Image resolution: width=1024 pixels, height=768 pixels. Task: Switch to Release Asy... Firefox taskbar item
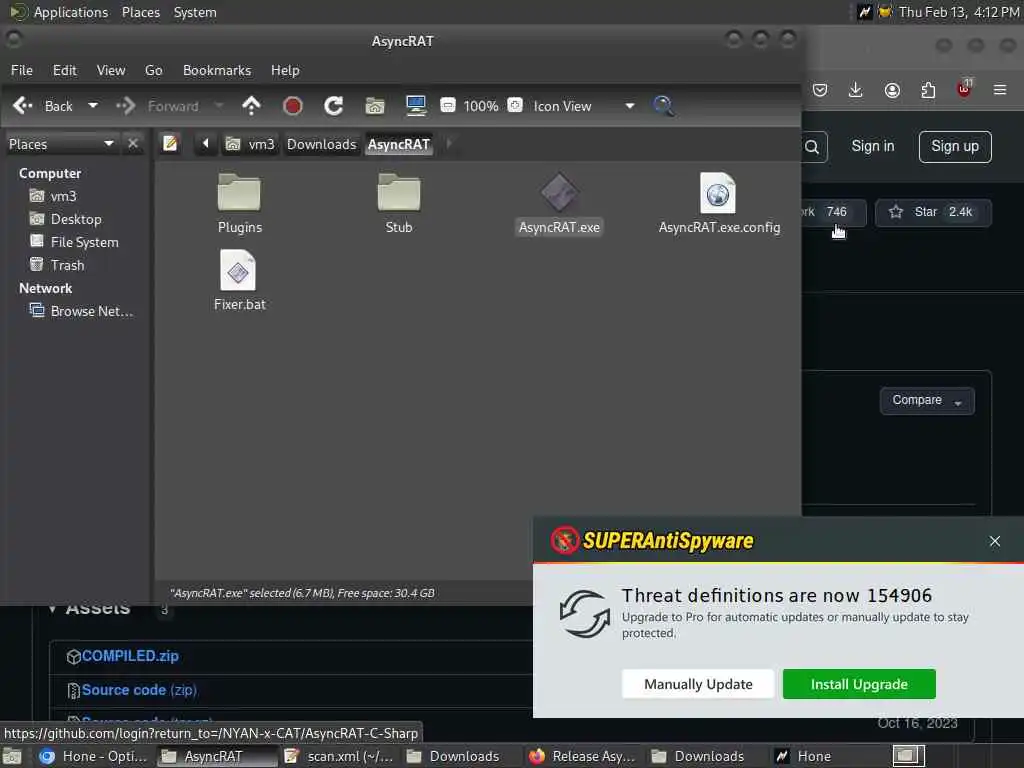pos(583,756)
